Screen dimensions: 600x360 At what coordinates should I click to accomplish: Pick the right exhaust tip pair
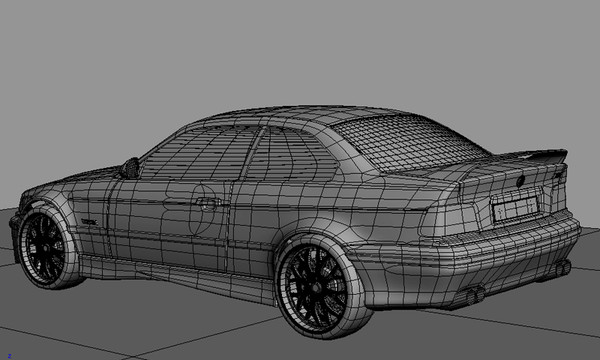point(563,267)
